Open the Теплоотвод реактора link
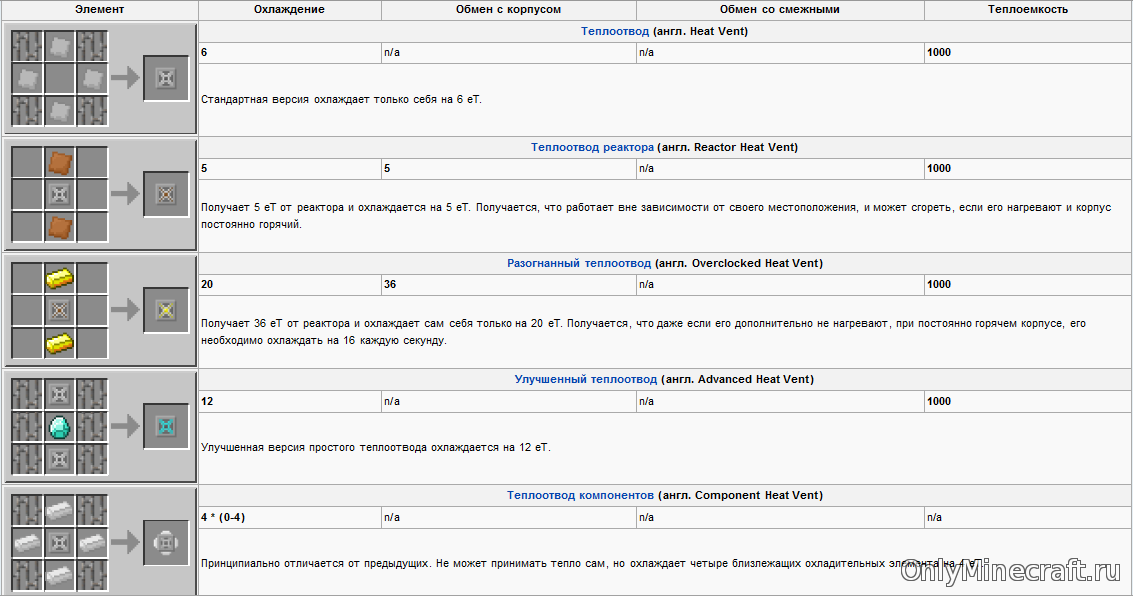The image size is (1133, 596). click(x=592, y=147)
